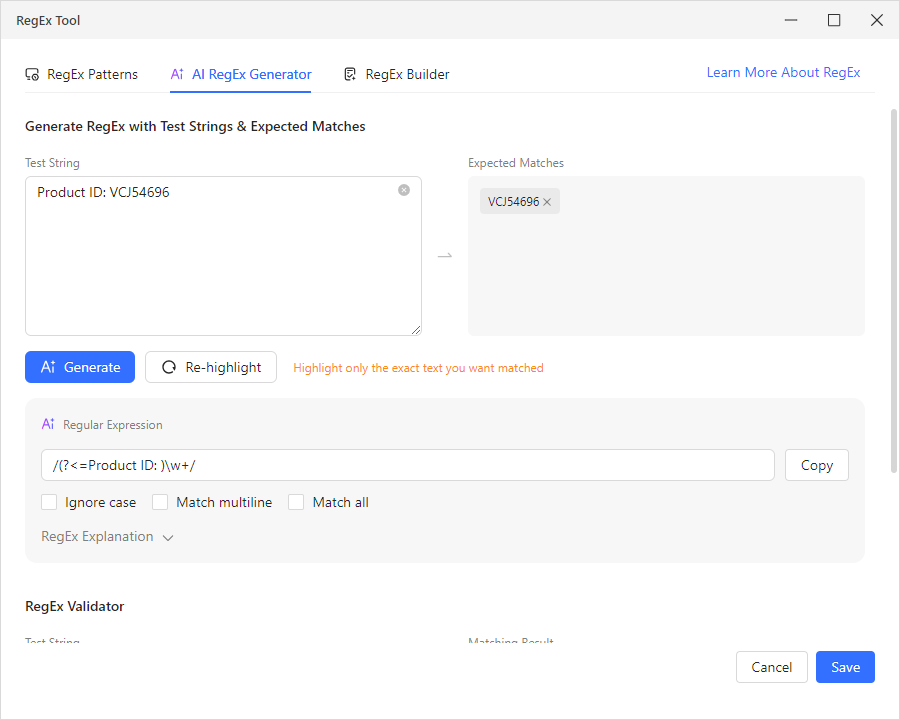Screen dimensions: 900x720
Task: Open the RegEx Patterns tab
Action: point(81,73)
